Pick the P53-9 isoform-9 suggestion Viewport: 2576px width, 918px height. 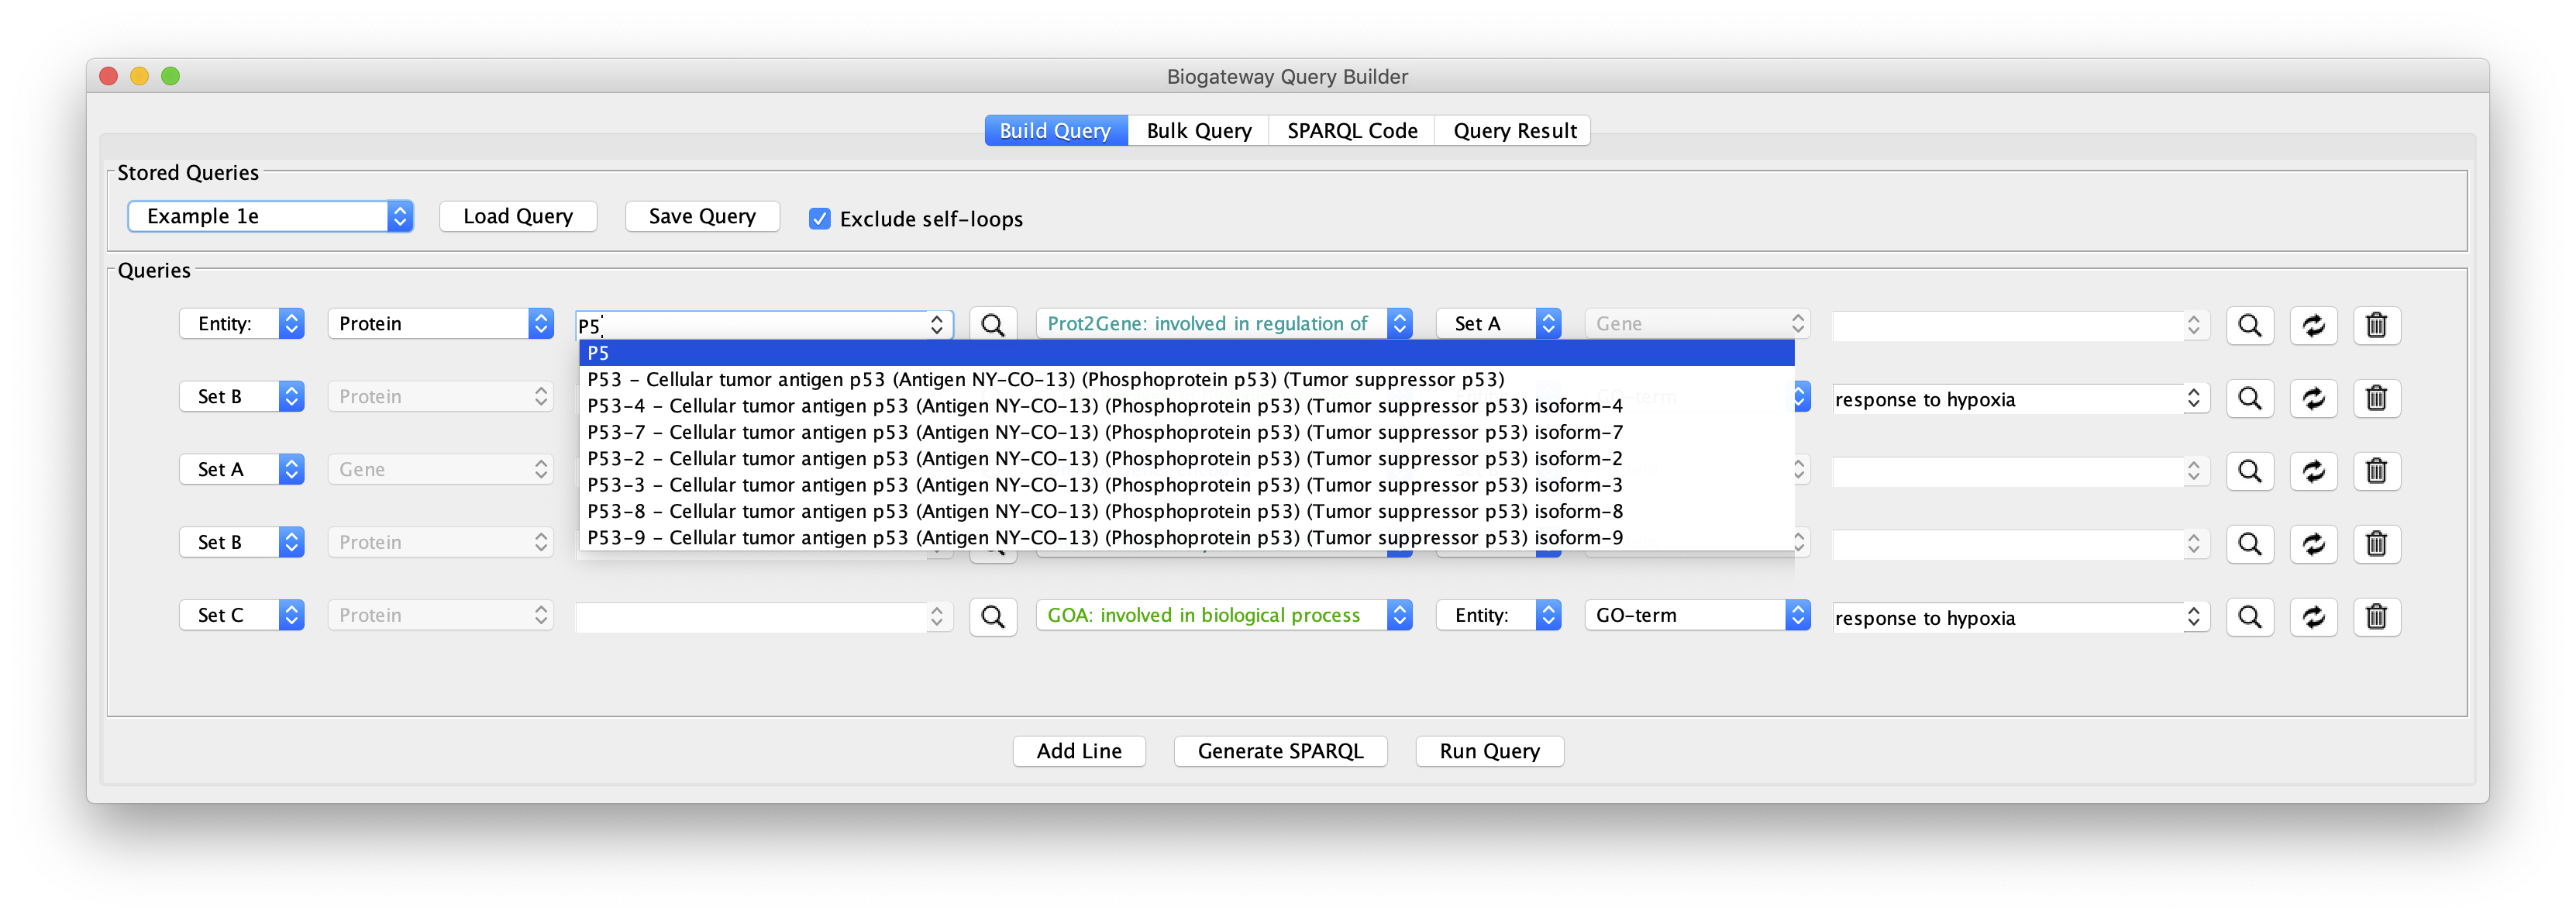(1186, 537)
